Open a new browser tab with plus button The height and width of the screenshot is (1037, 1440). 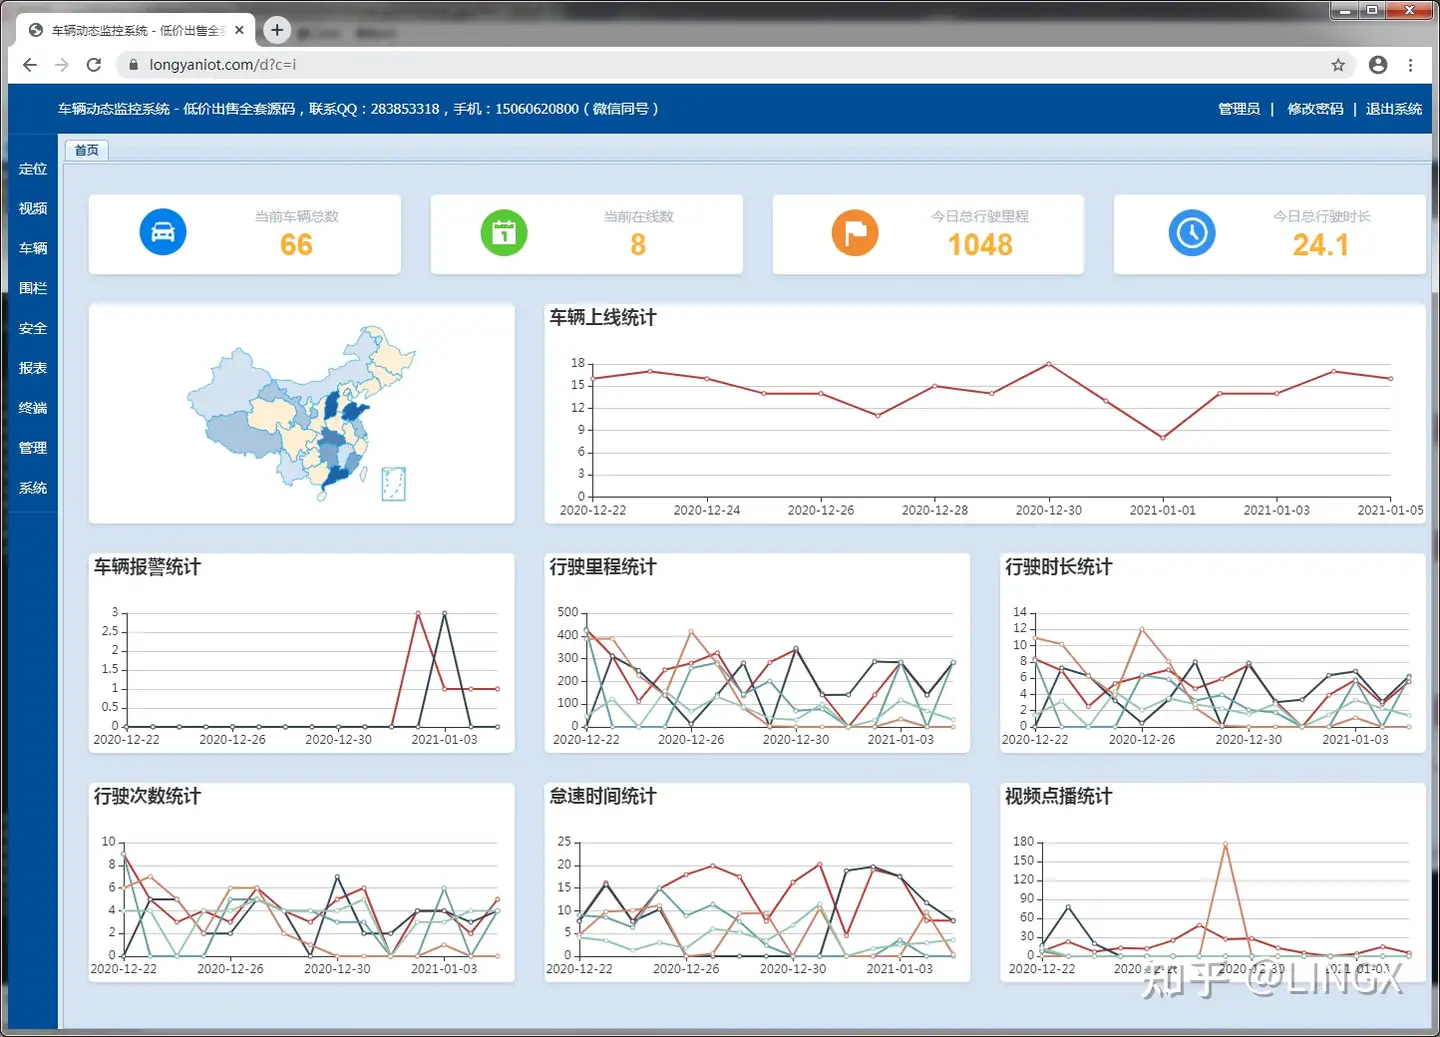277,30
